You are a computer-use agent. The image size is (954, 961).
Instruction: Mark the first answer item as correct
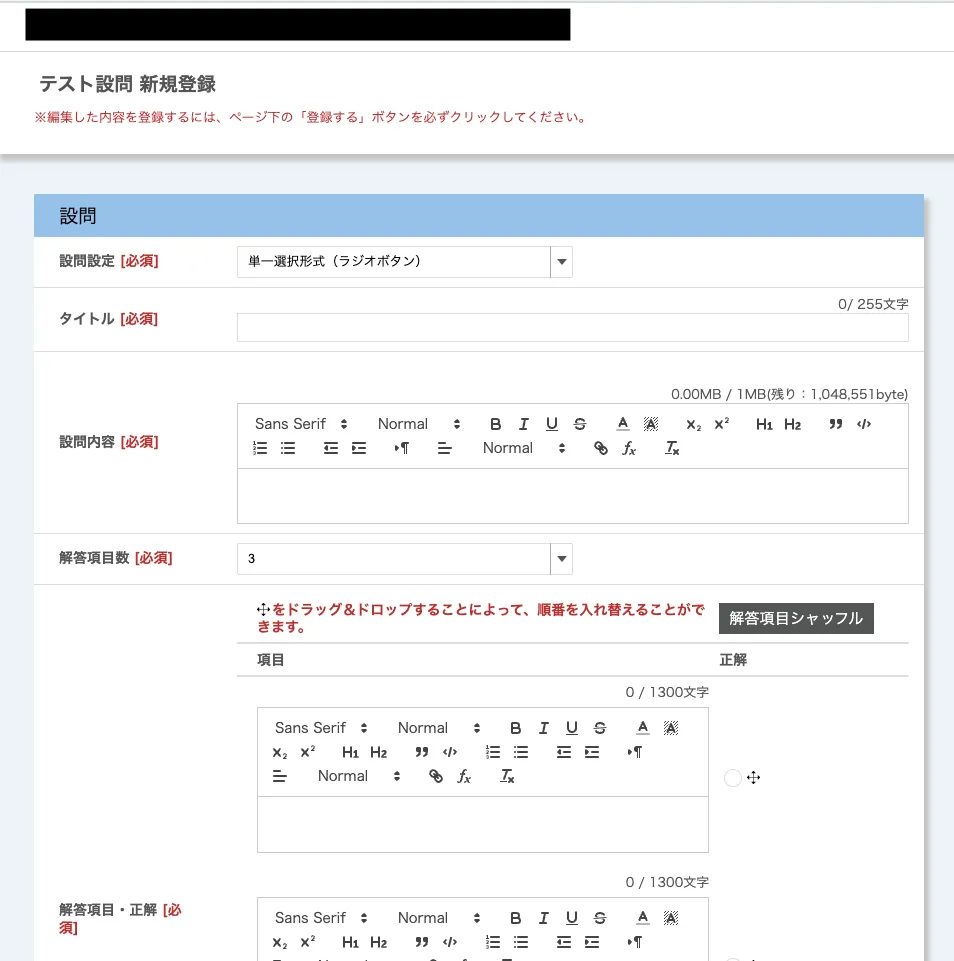click(x=732, y=778)
